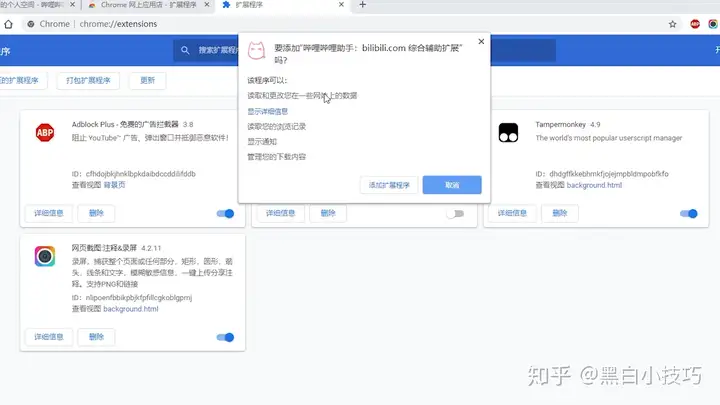Click the Tampermonkey logo on its card

tap(508, 133)
